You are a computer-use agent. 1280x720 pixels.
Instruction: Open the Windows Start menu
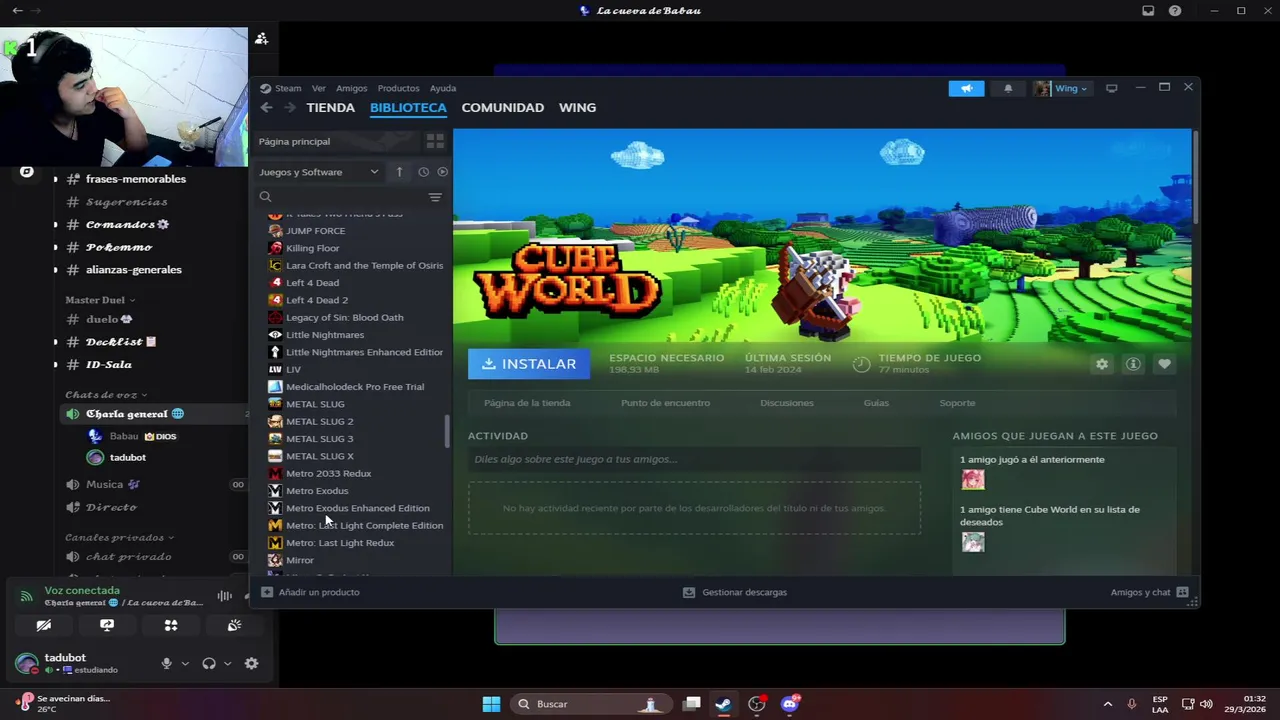click(x=491, y=704)
